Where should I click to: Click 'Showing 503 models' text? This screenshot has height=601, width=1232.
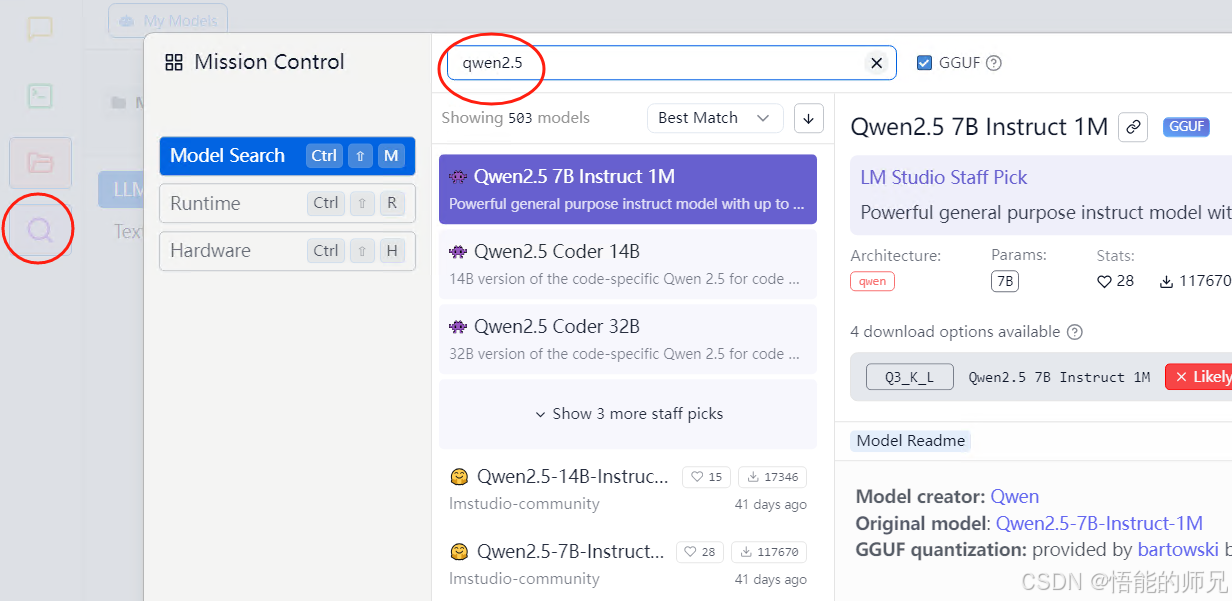tap(516, 118)
